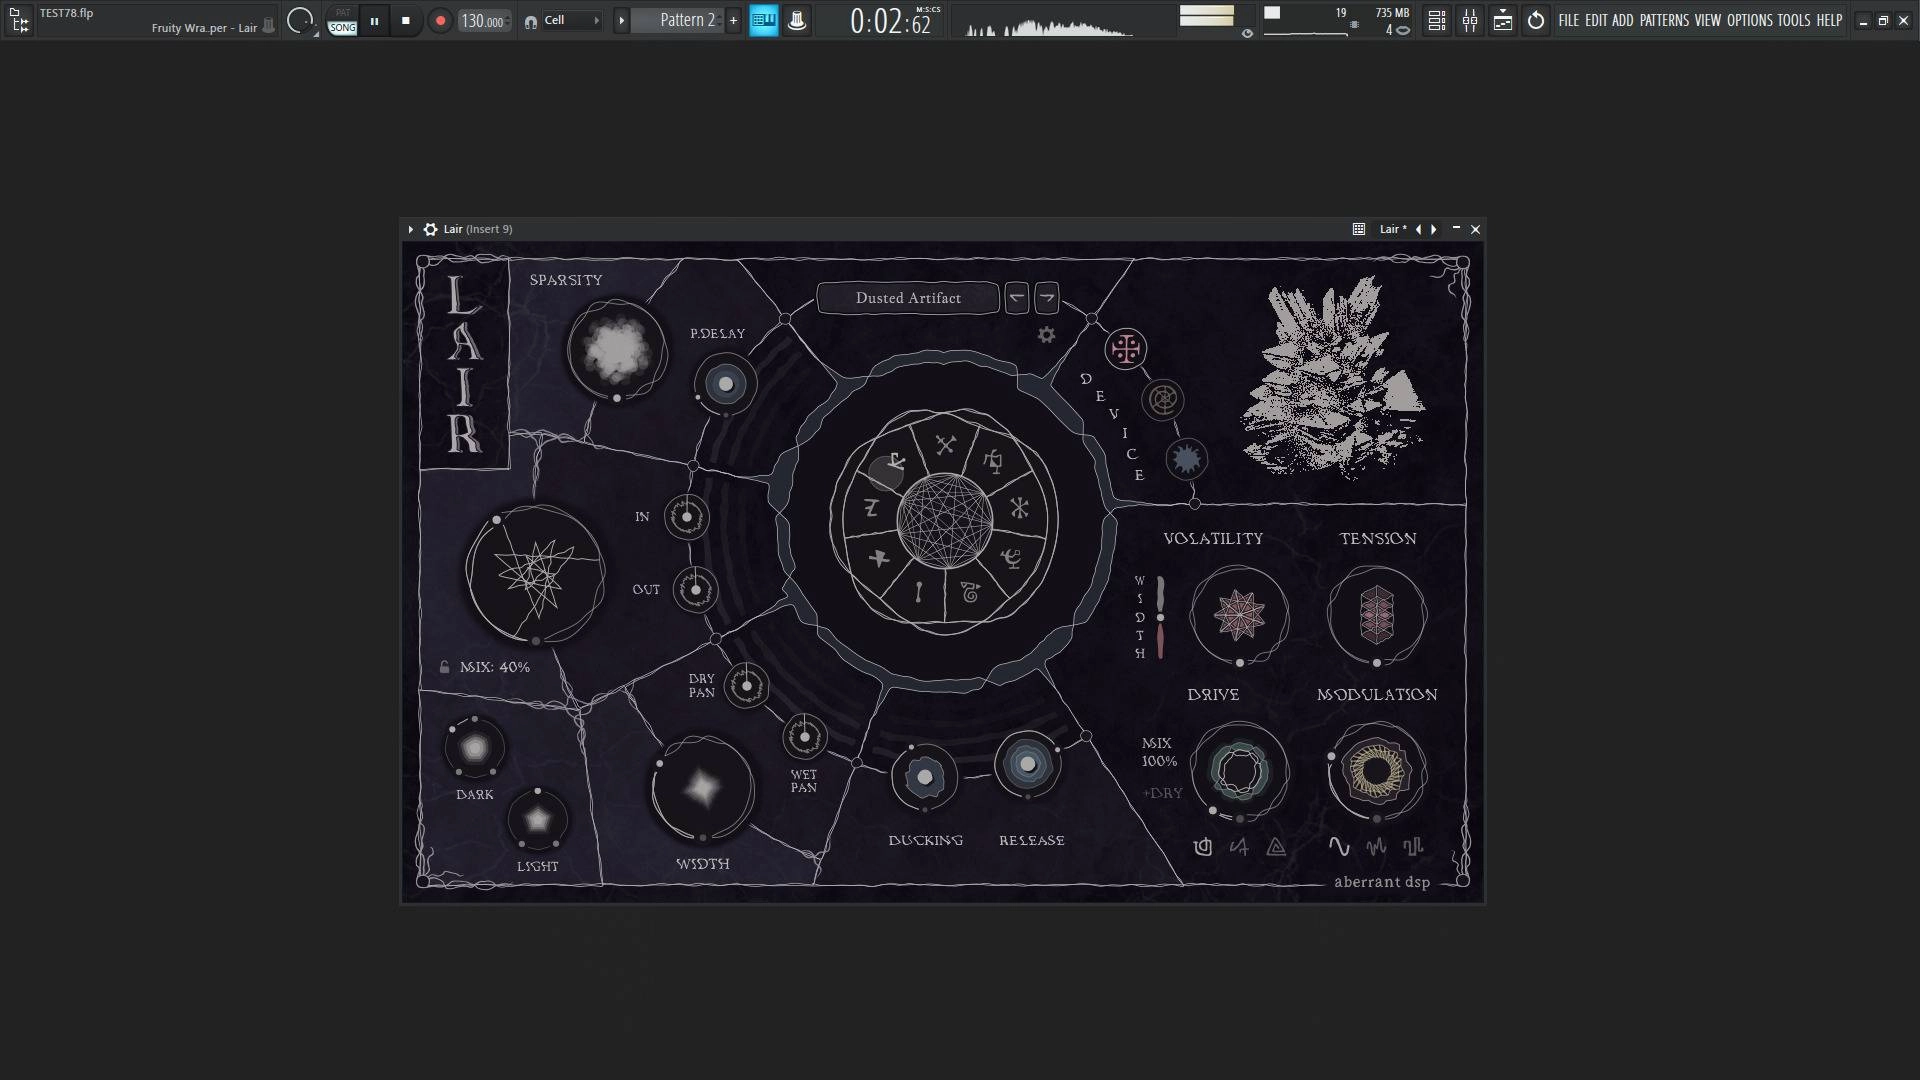Expand Lair plugin window options arrow

[410, 229]
